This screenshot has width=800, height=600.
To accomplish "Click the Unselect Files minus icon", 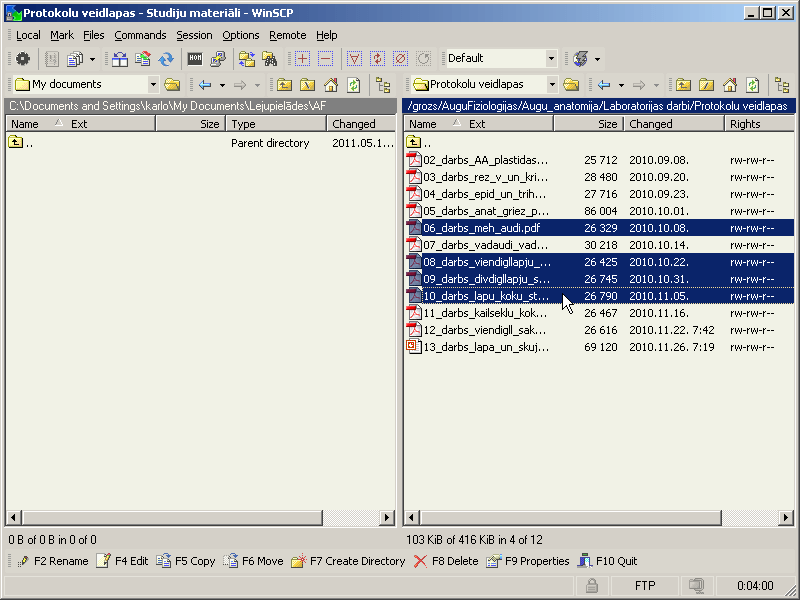I will click(325, 59).
